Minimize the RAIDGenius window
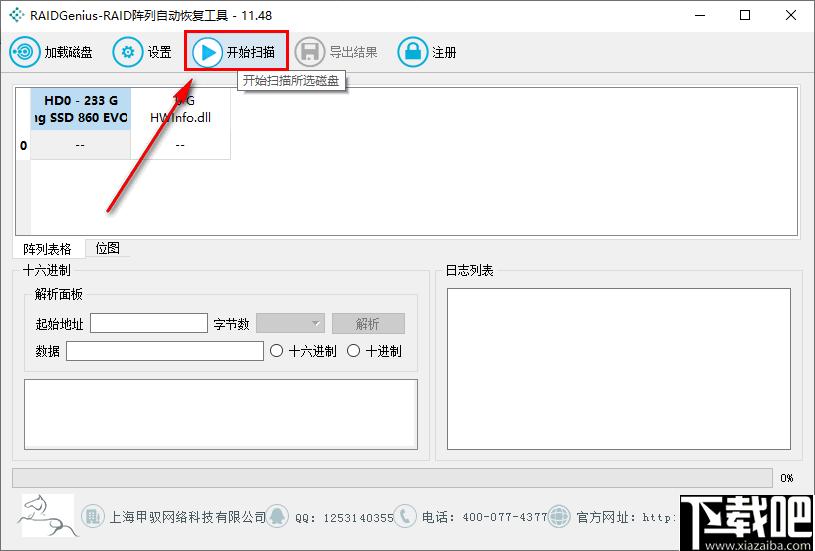 699,16
